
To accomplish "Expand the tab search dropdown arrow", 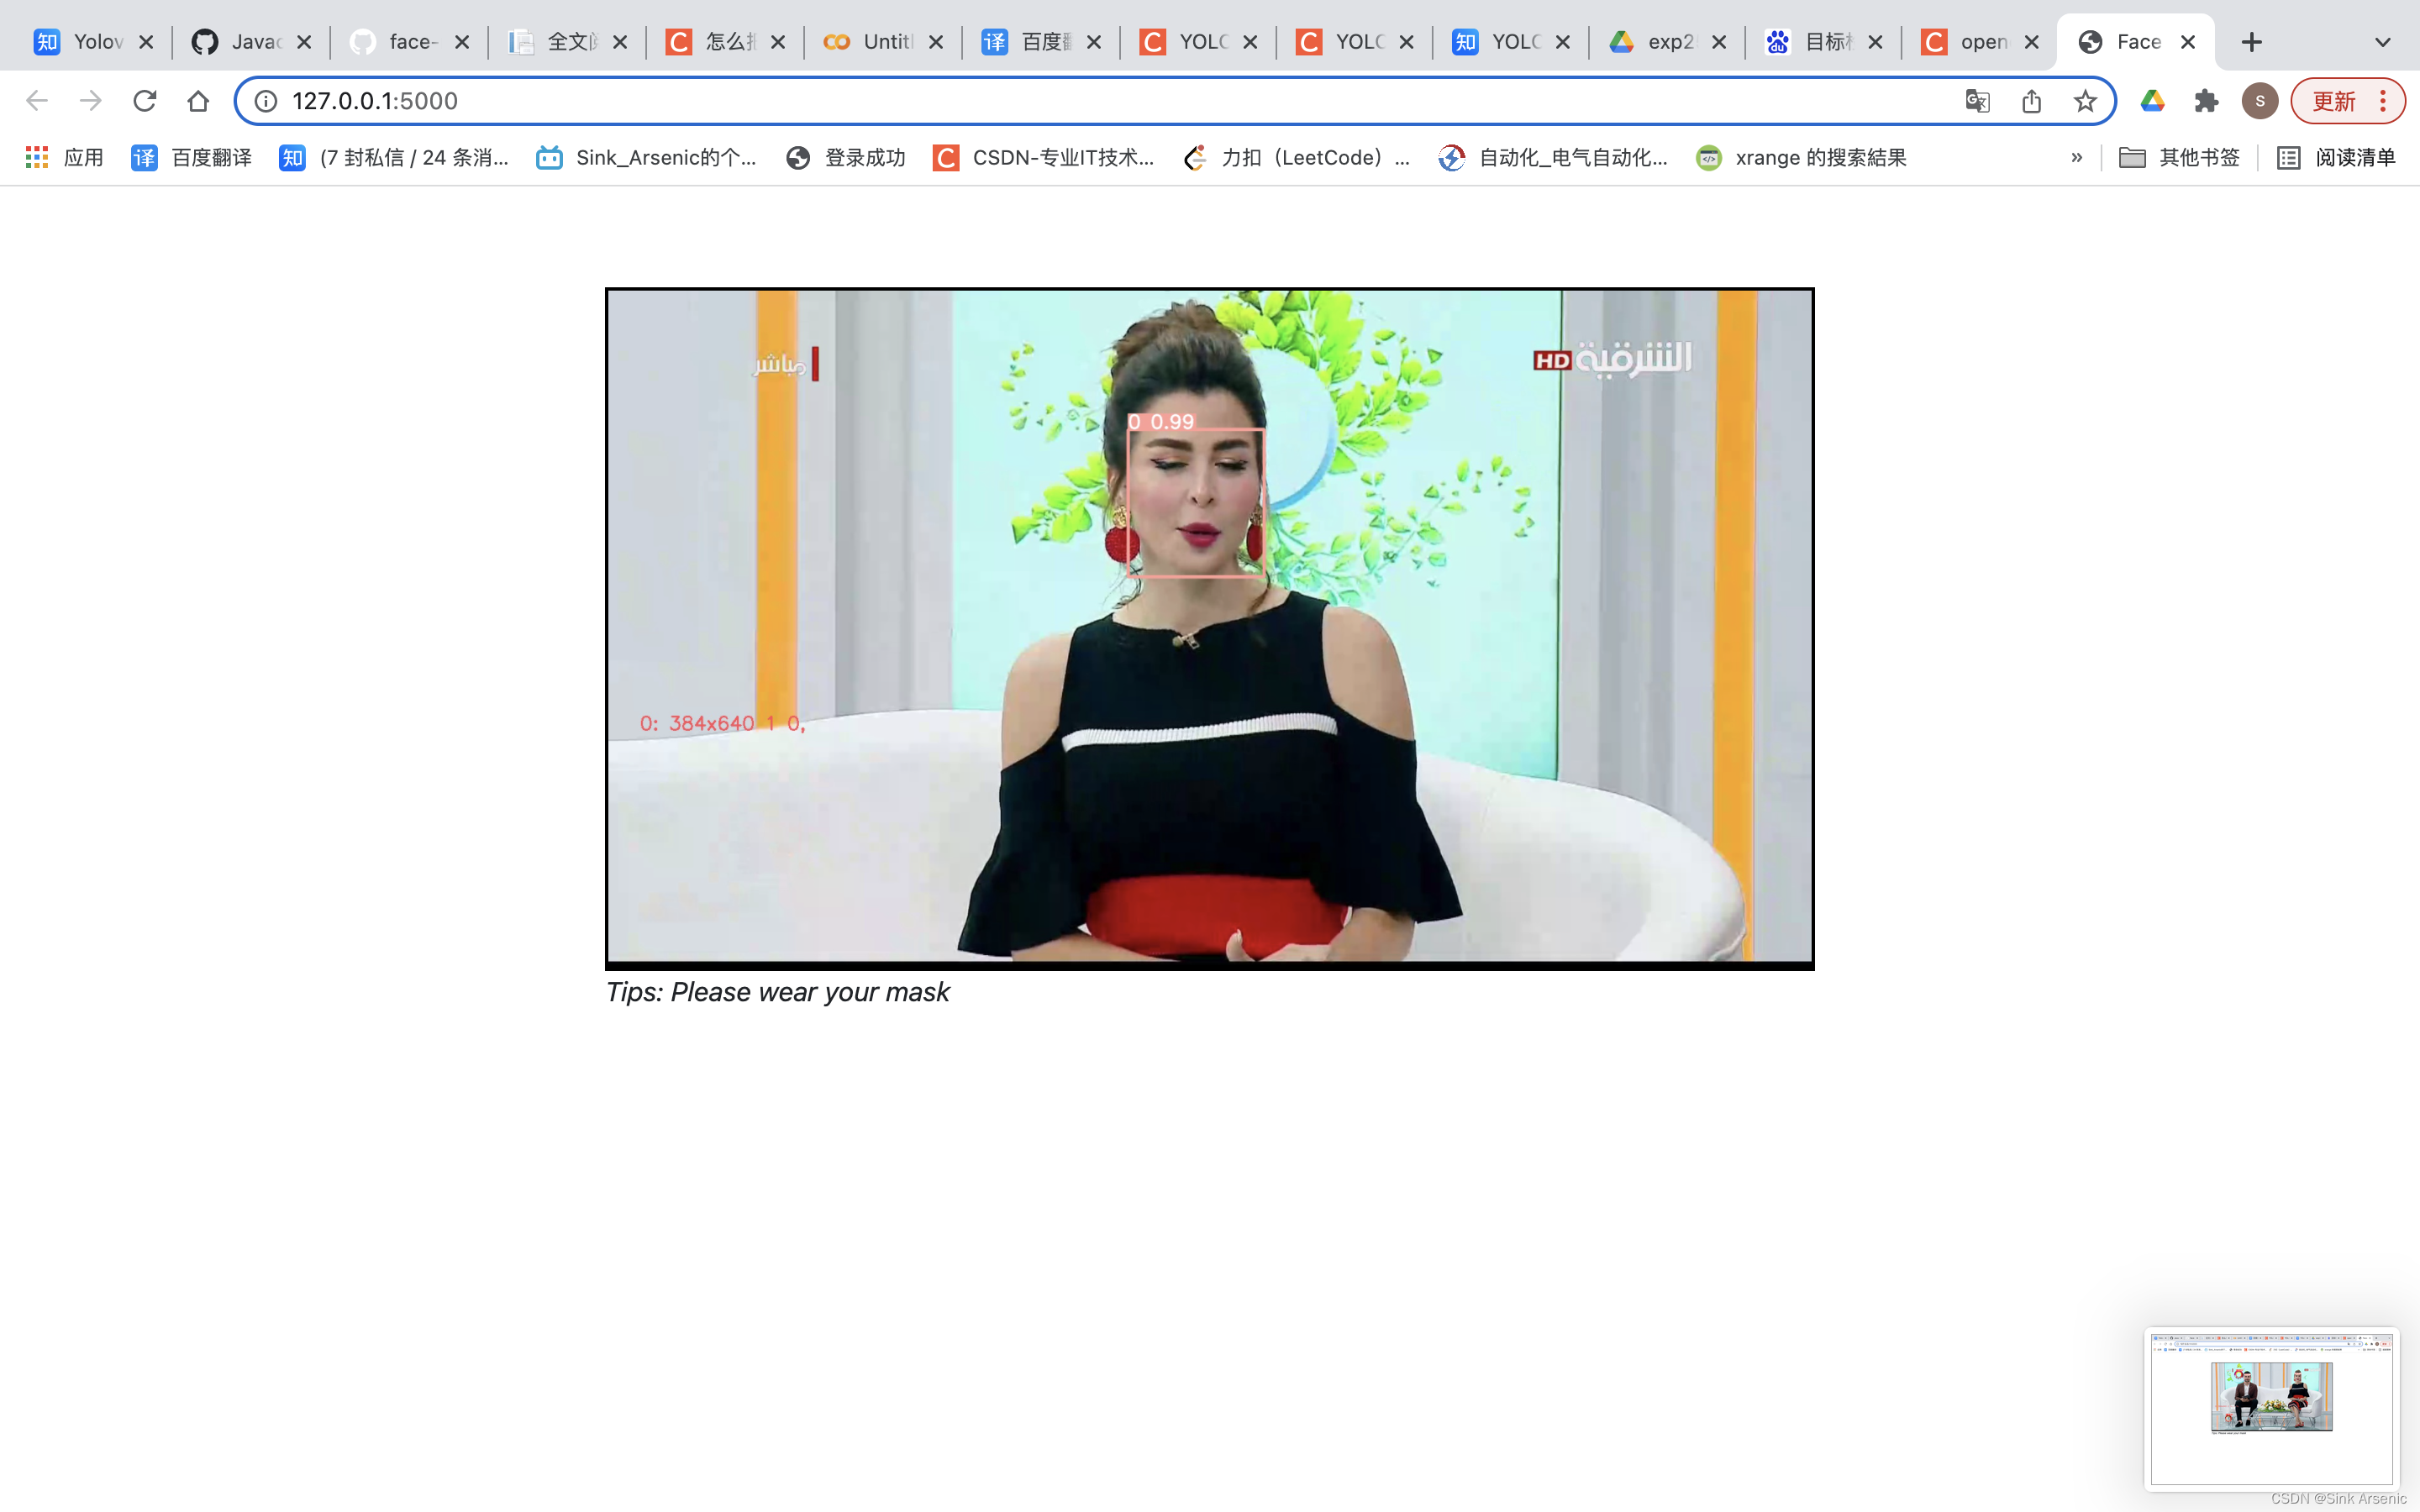I will point(2383,42).
